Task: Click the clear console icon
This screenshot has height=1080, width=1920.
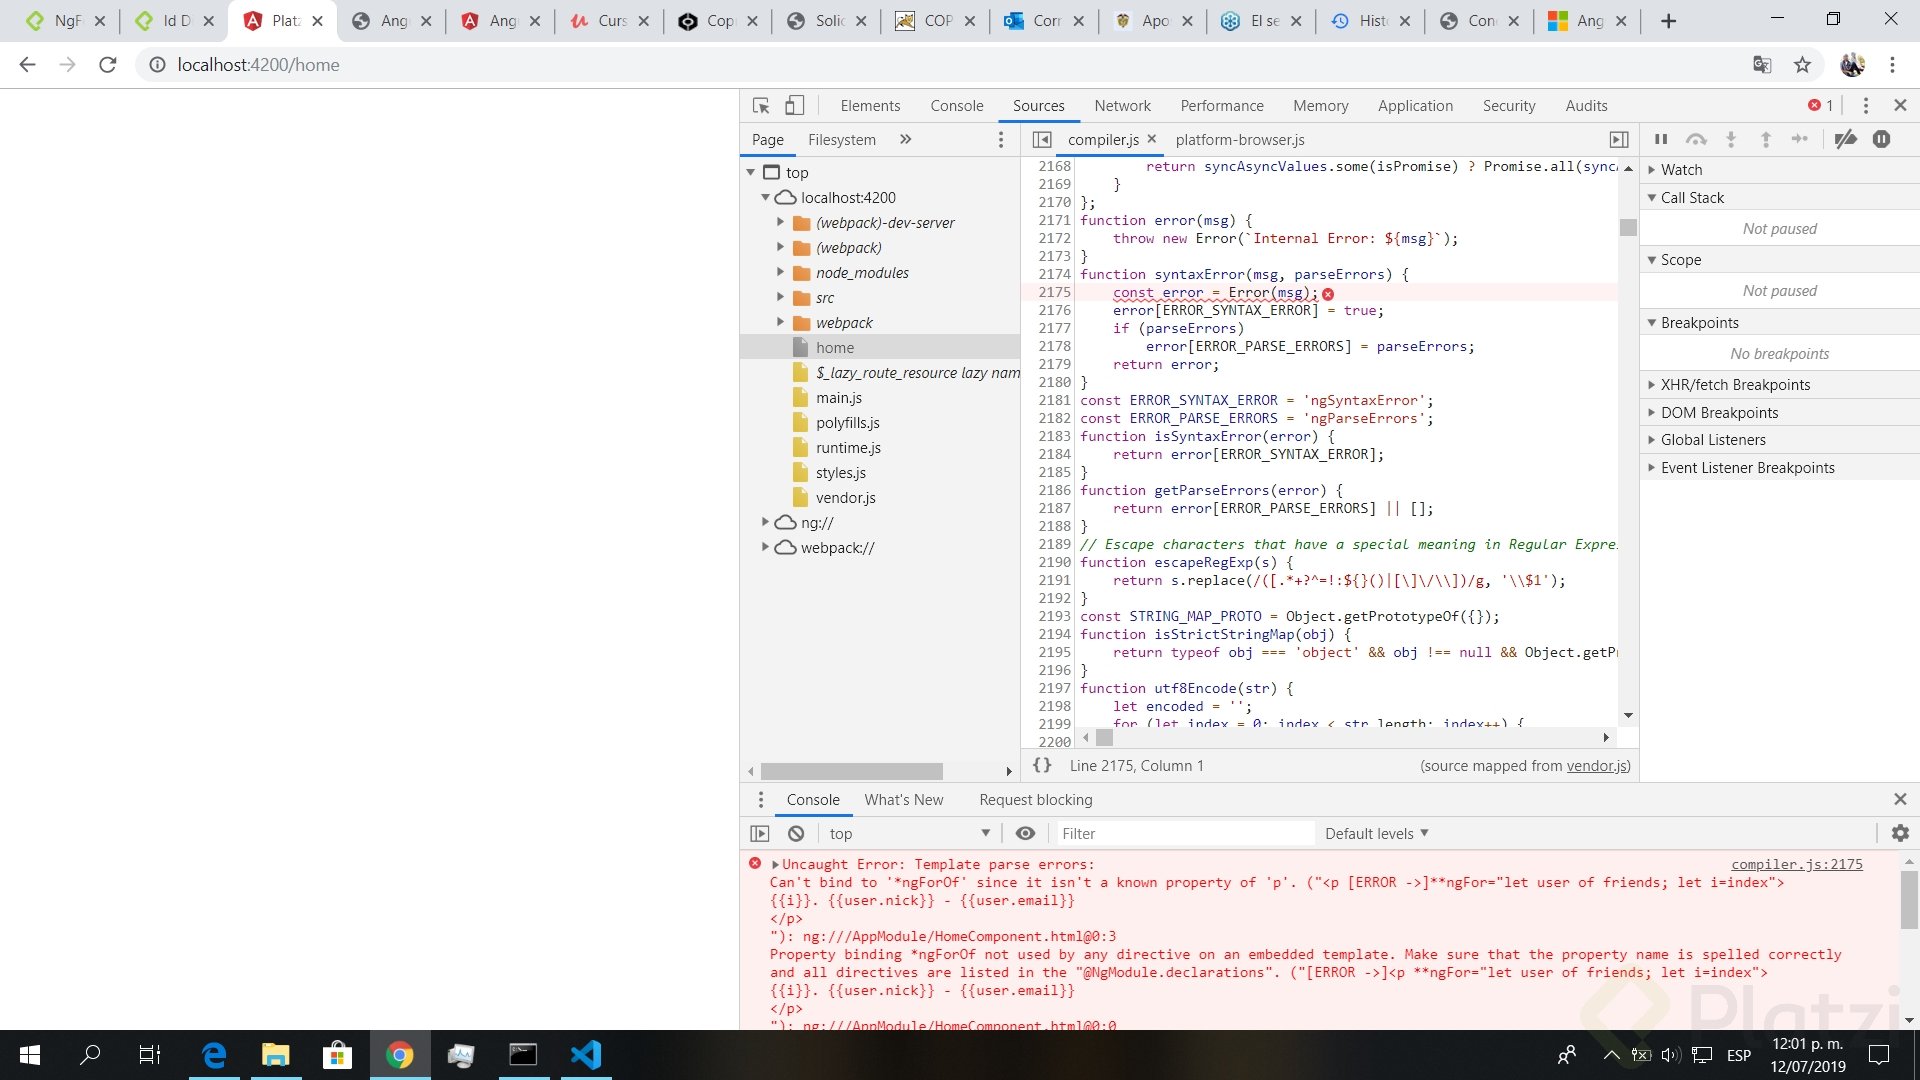Action: [x=796, y=833]
